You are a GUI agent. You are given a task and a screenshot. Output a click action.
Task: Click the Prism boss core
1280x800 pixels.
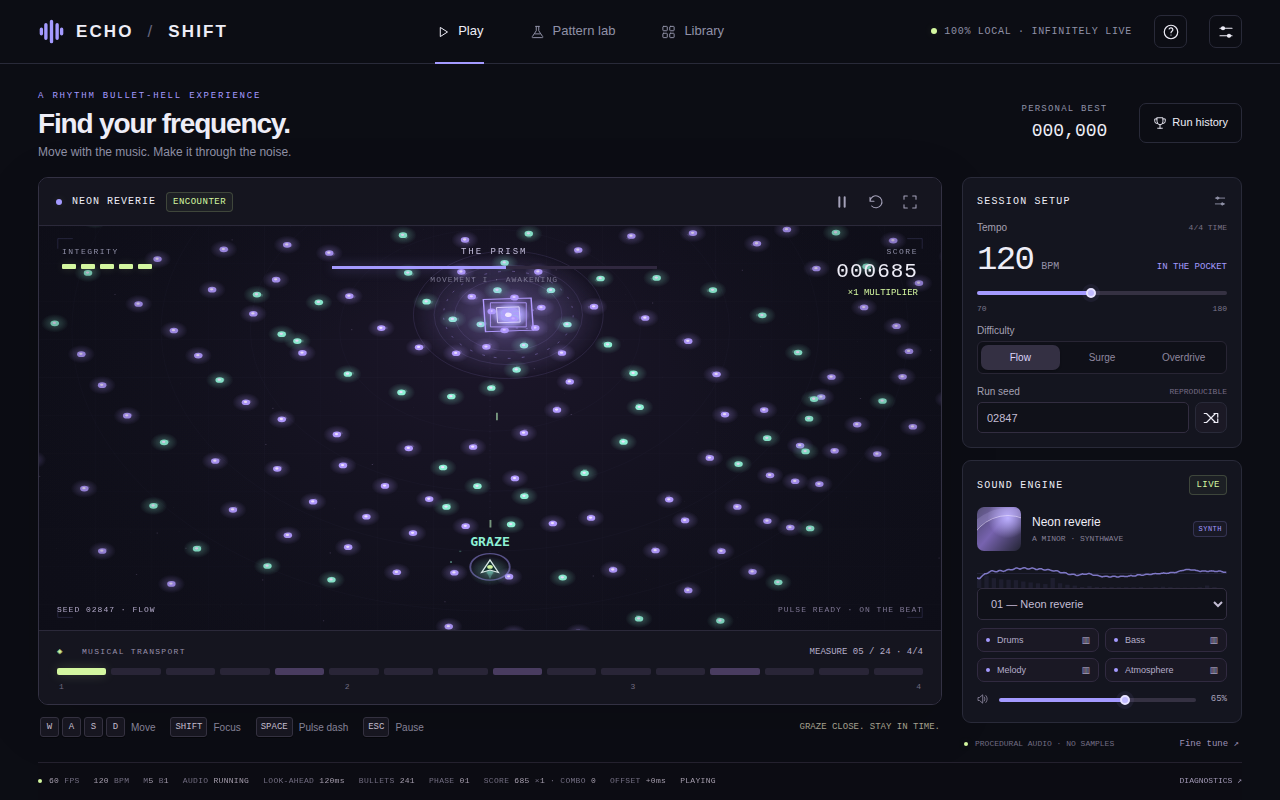point(508,315)
